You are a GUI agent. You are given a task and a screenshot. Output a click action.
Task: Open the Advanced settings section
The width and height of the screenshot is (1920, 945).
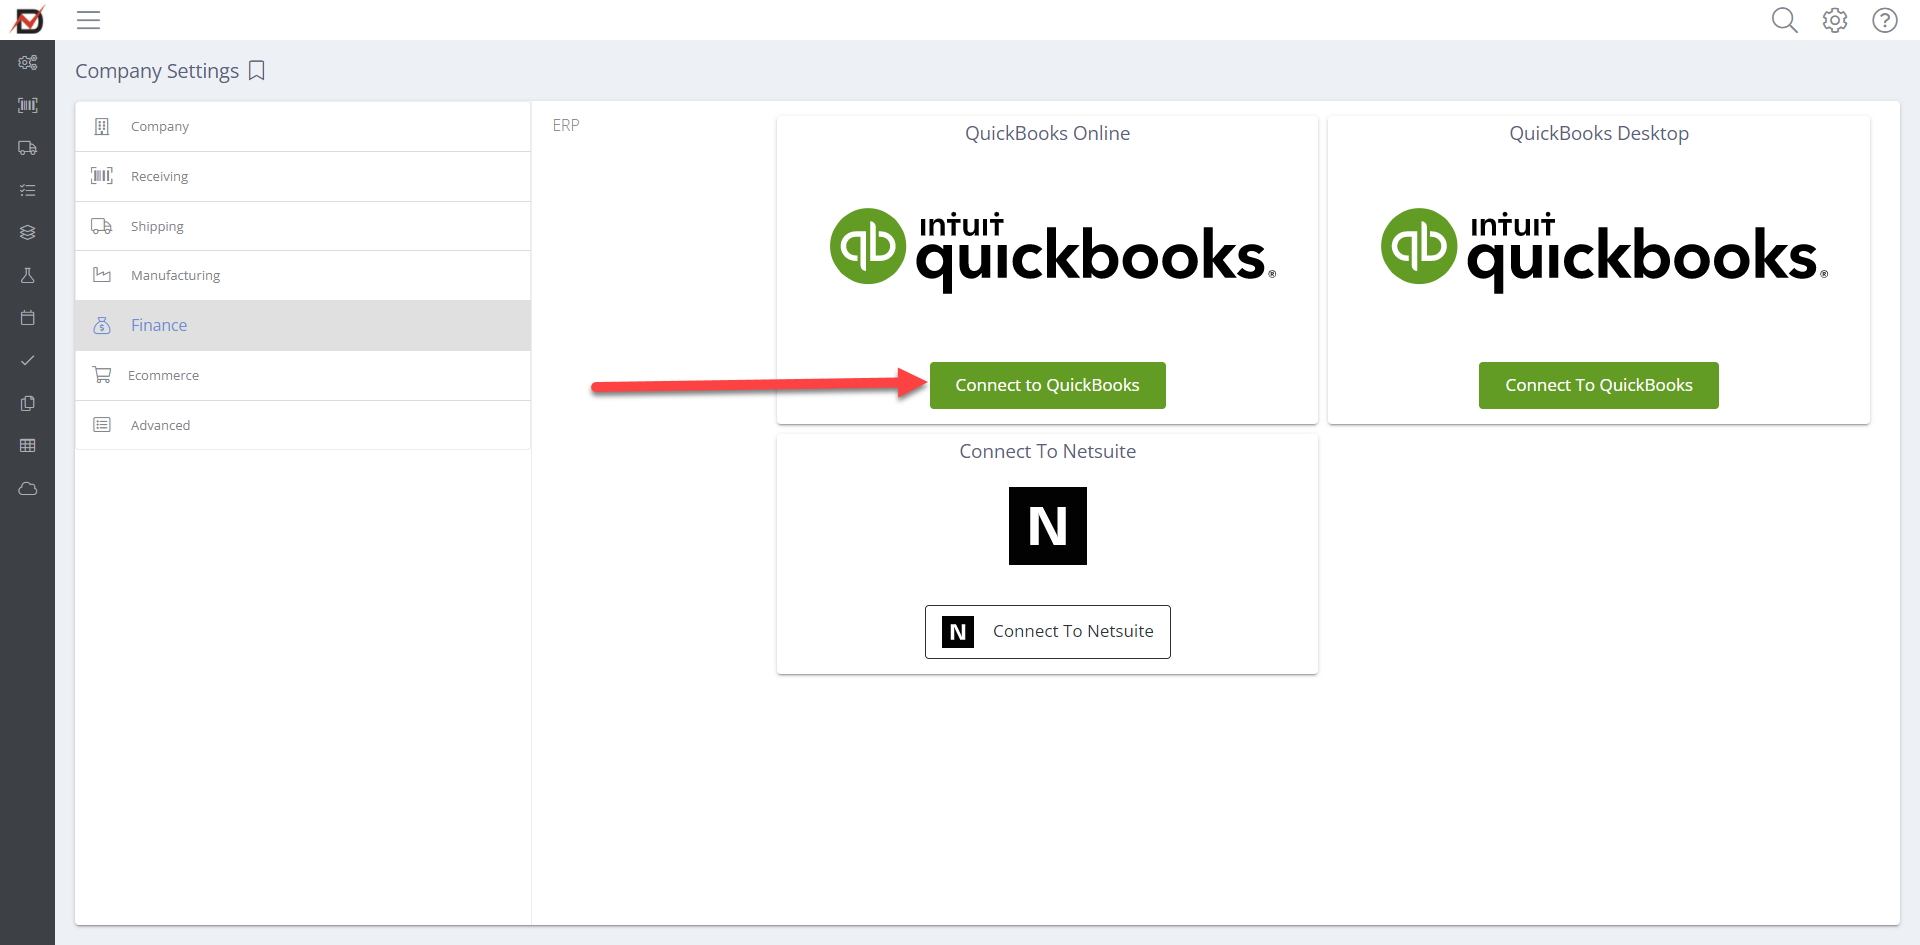(303, 425)
